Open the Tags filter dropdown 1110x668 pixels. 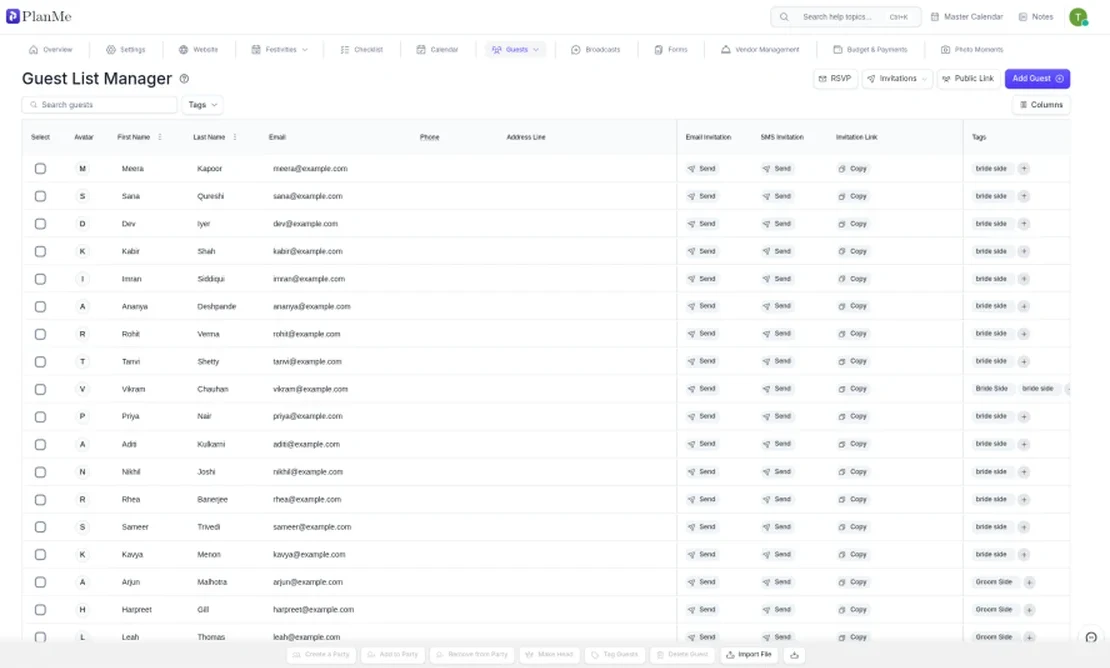[x=202, y=105]
